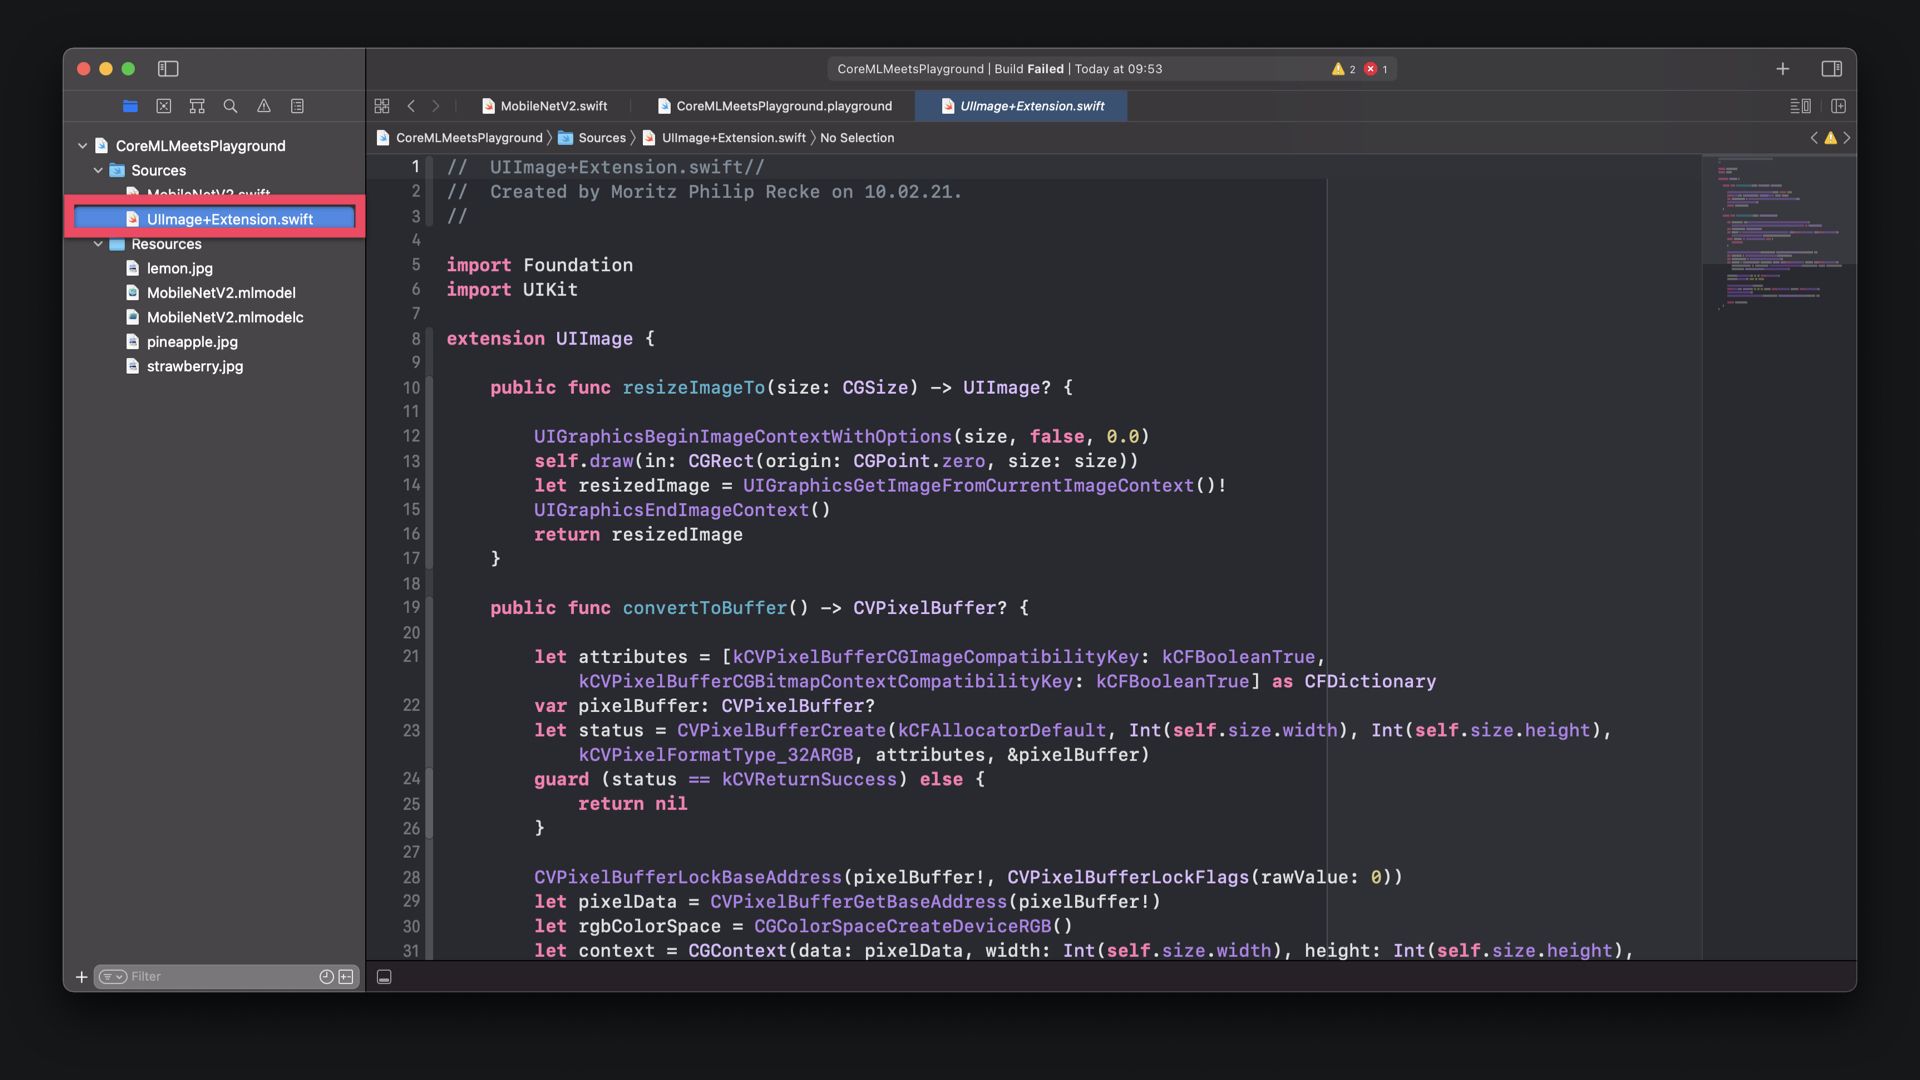Open the issue navigator warning icon

(x=264, y=106)
